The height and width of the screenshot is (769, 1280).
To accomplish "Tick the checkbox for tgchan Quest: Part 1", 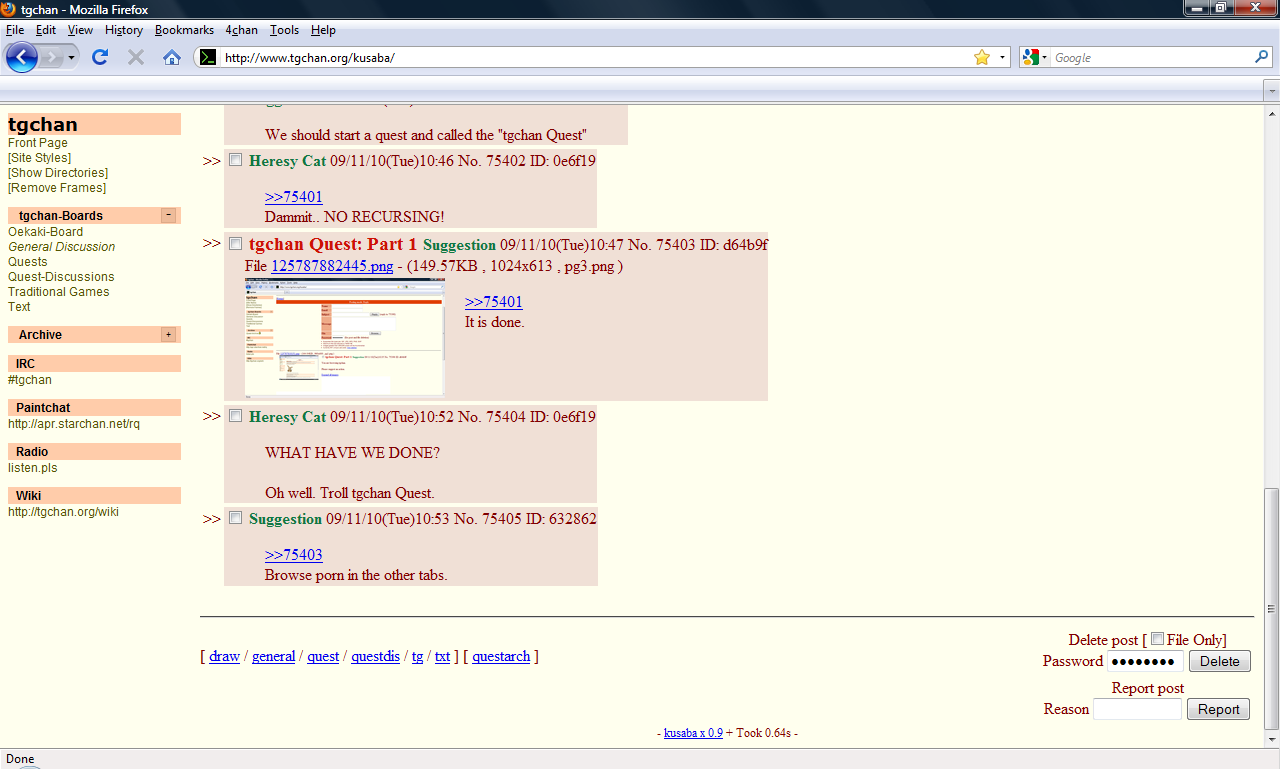I will [x=236, y=243].
